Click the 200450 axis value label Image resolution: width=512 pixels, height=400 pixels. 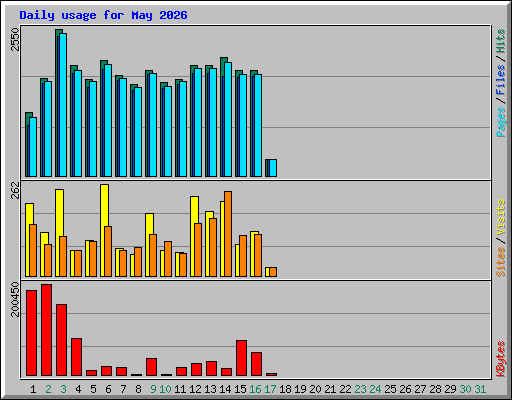click(15, 299)
